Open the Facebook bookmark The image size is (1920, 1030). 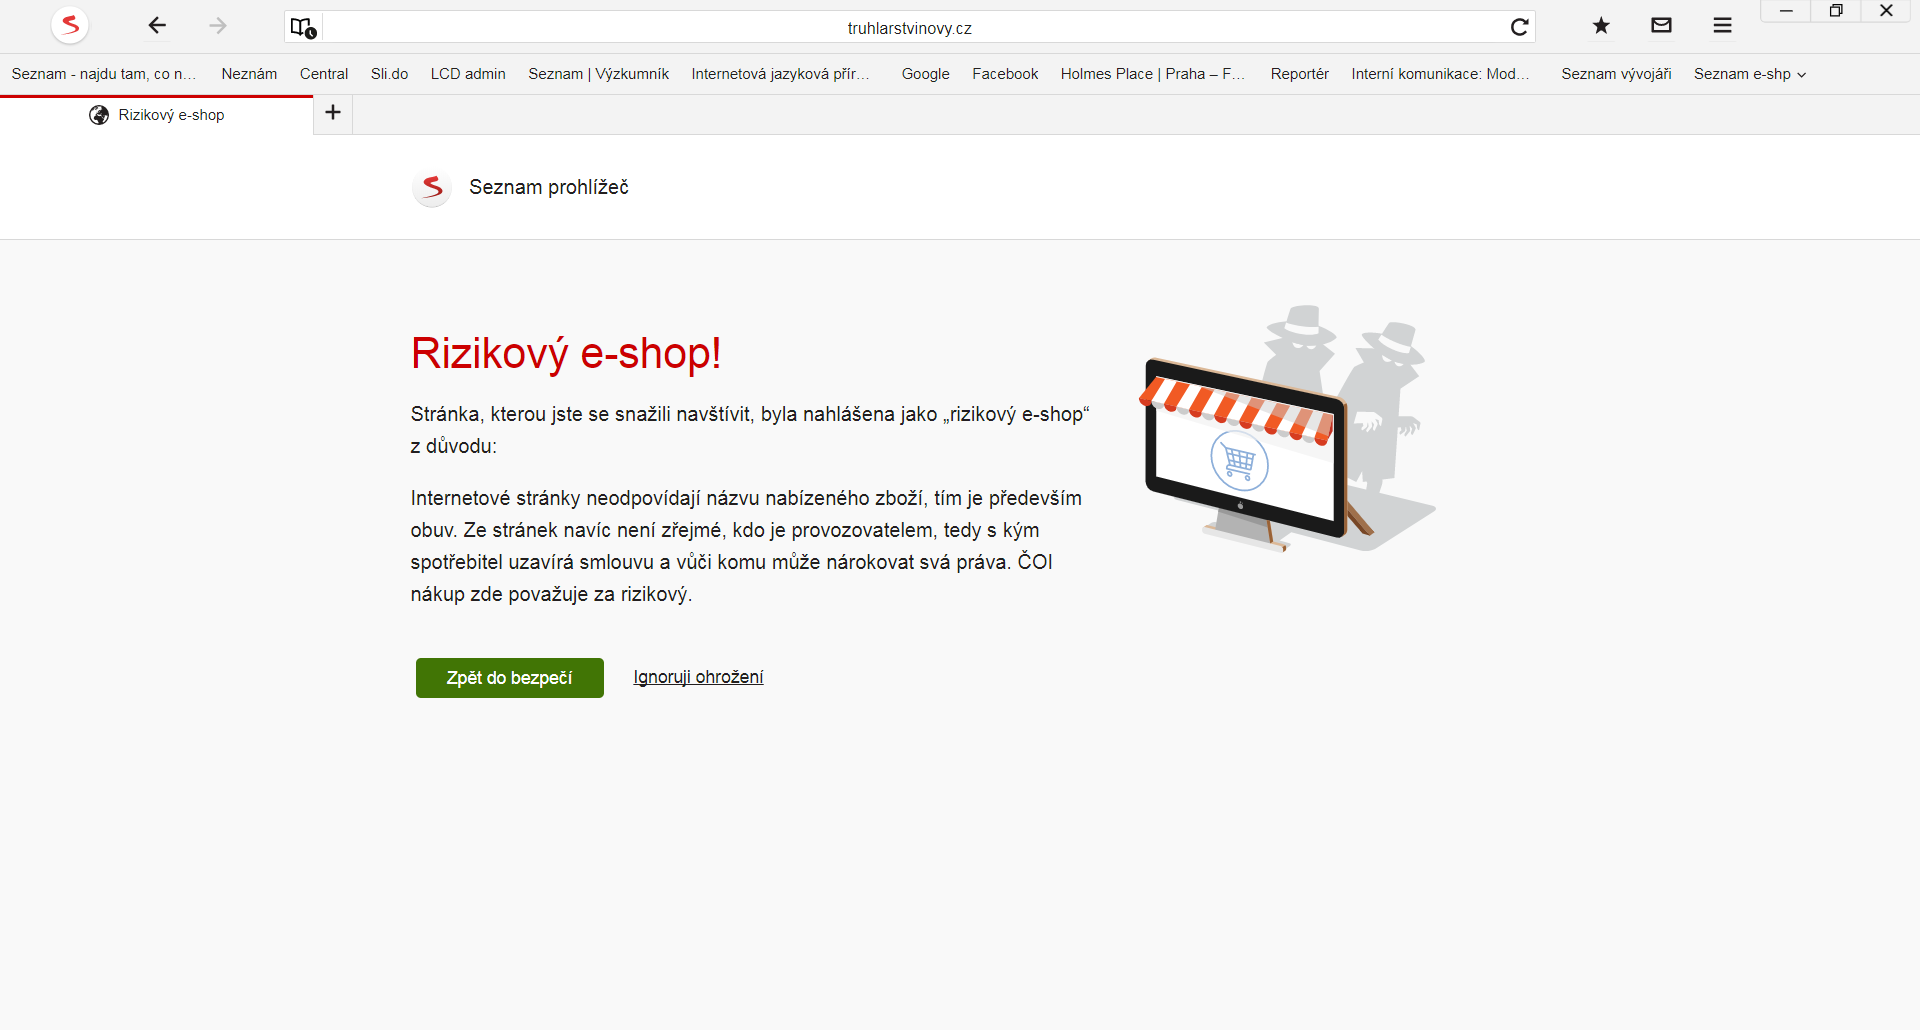pyautogui.click(x=1005, y=74)
